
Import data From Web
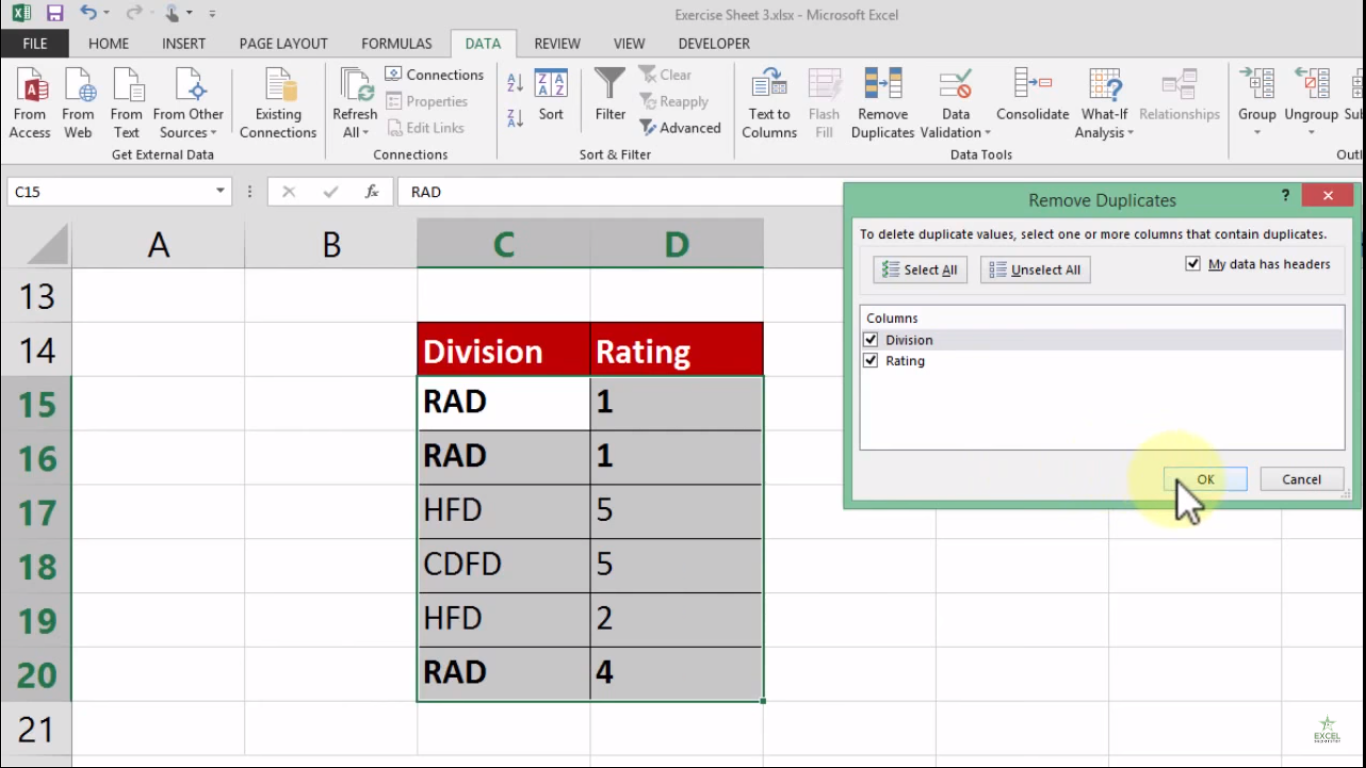[78, 104]
